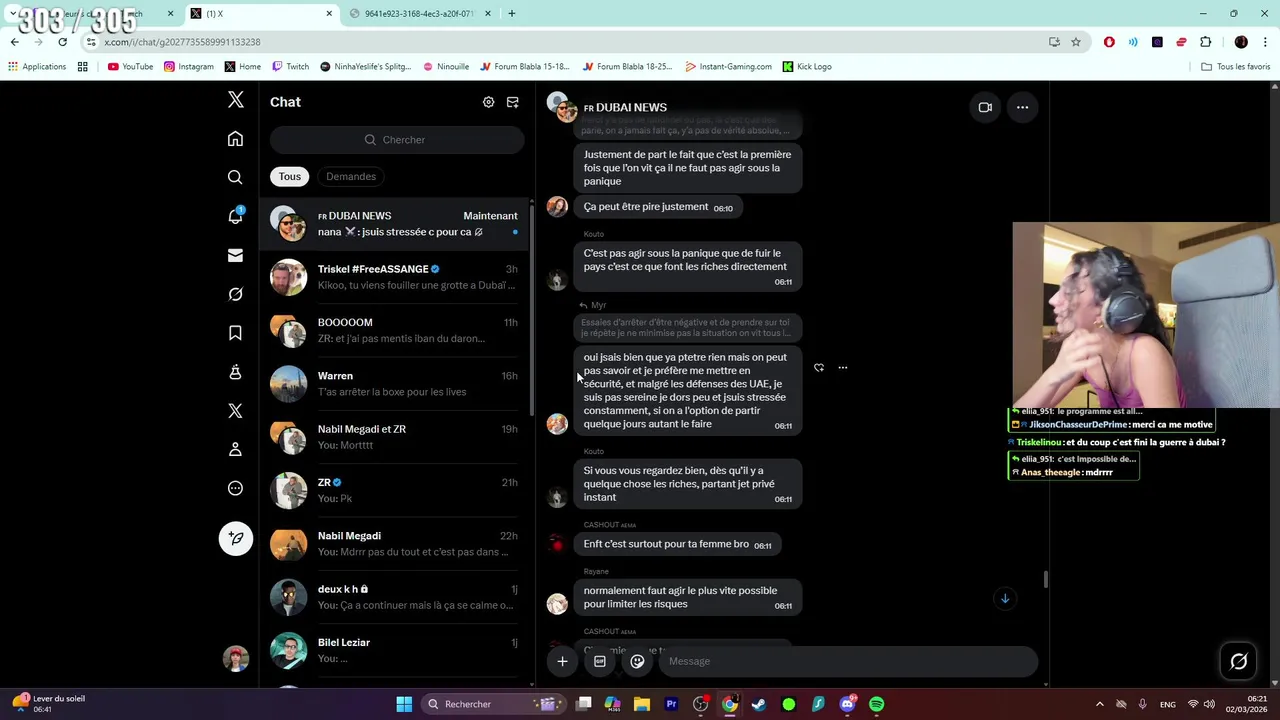Open the emoji picker in composer
1280x720 pixels.
[637, 661]
